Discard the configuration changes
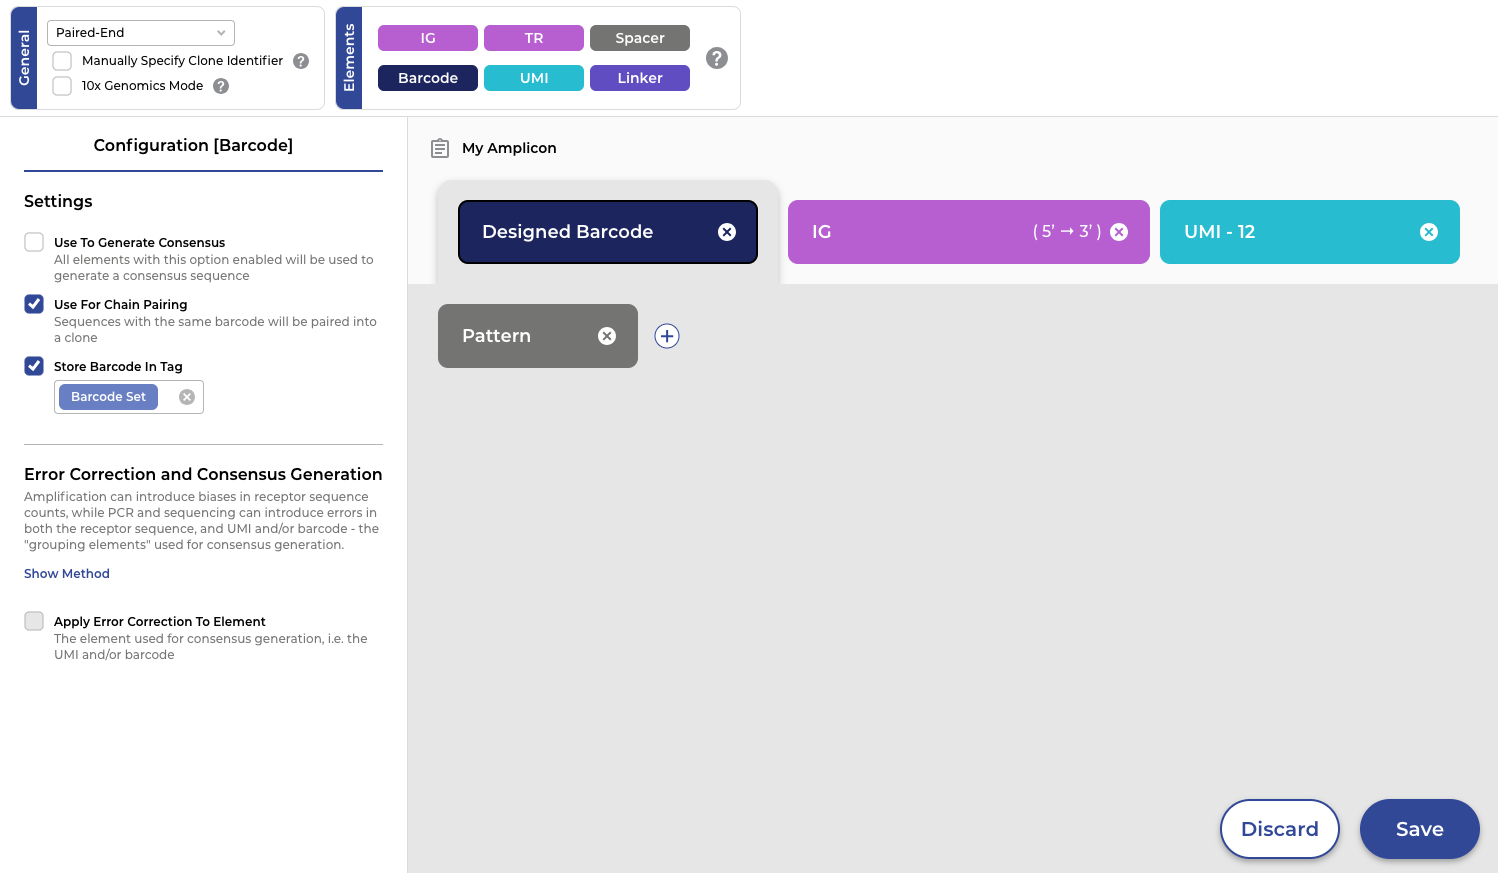The height and width of the screenshot is (873, 1498). [x=1280, y=829]
